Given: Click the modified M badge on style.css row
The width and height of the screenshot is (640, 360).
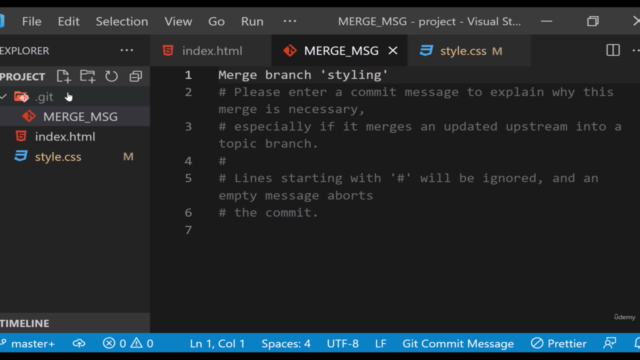Looking at the screenshot, I should click(x=128, y=157).
